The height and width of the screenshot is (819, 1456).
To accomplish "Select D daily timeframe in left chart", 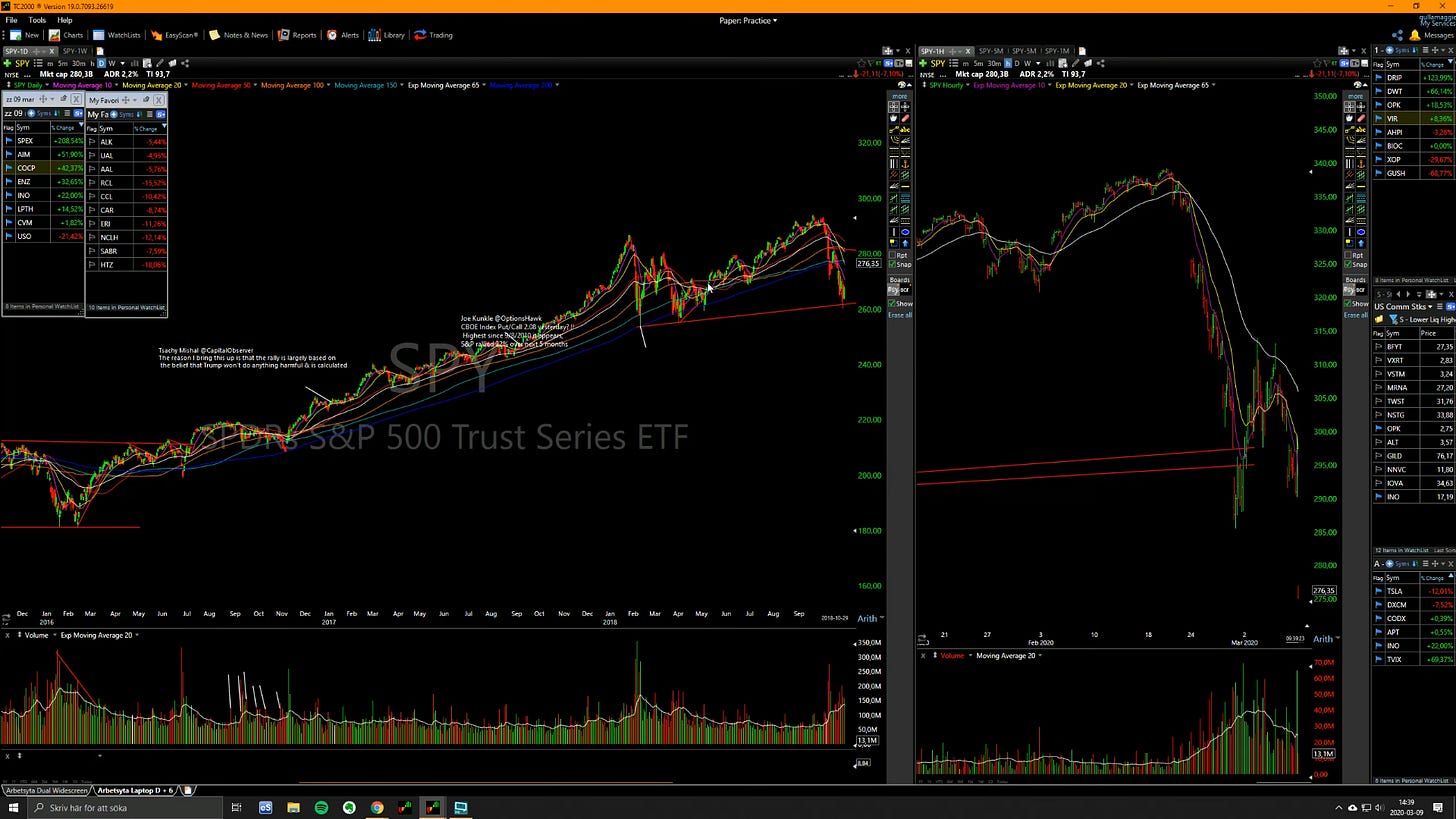I will coord(101,63).
